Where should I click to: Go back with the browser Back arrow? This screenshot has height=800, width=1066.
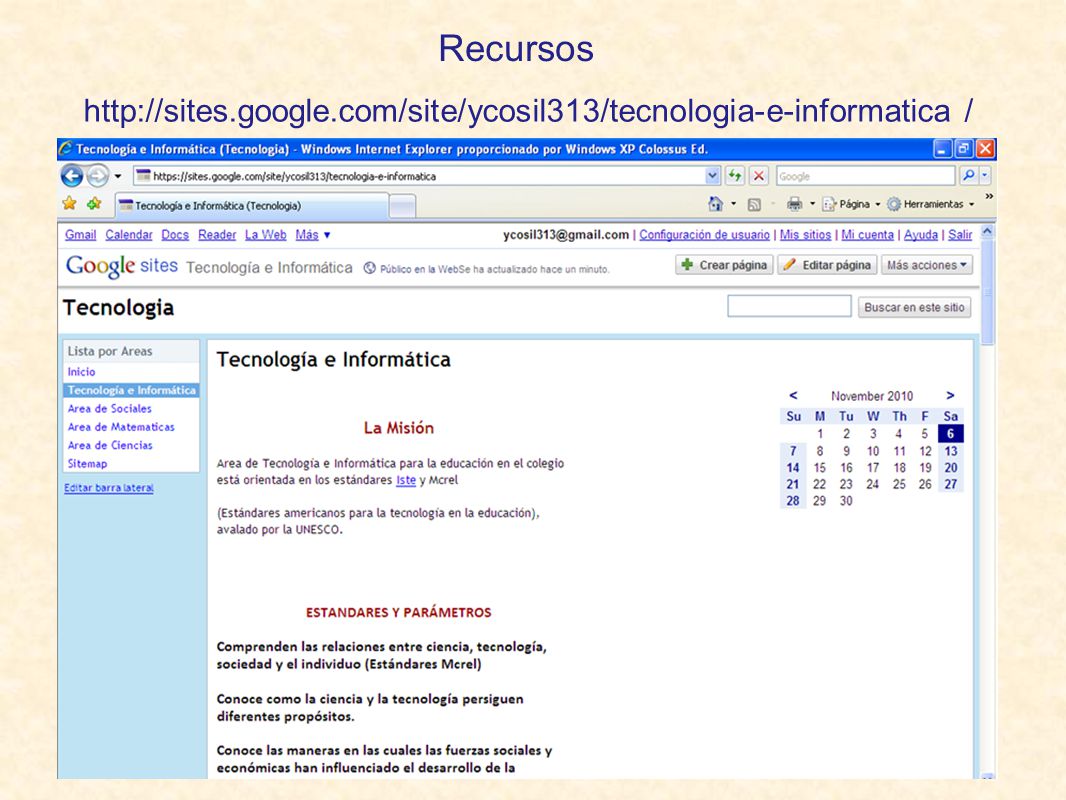[x=72, y=176]
